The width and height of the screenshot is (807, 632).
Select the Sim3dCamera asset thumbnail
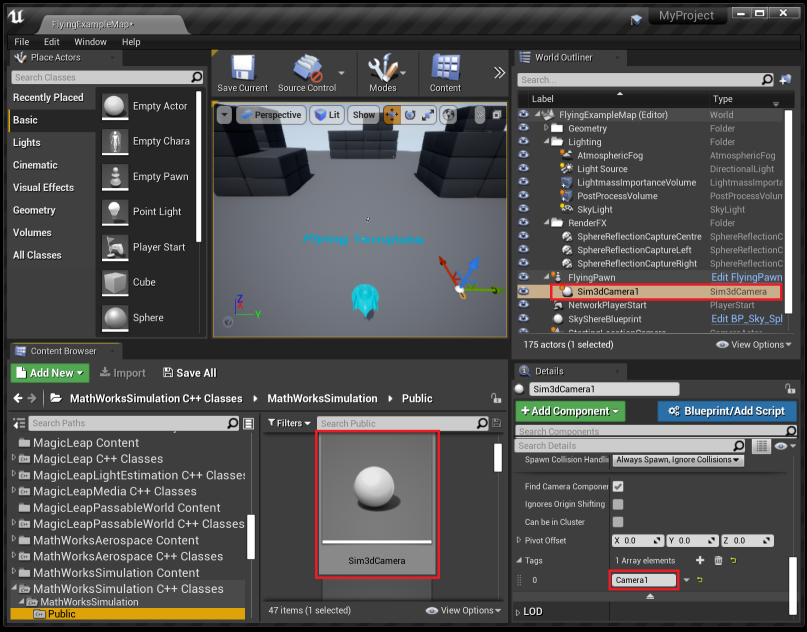click(377, 489)
